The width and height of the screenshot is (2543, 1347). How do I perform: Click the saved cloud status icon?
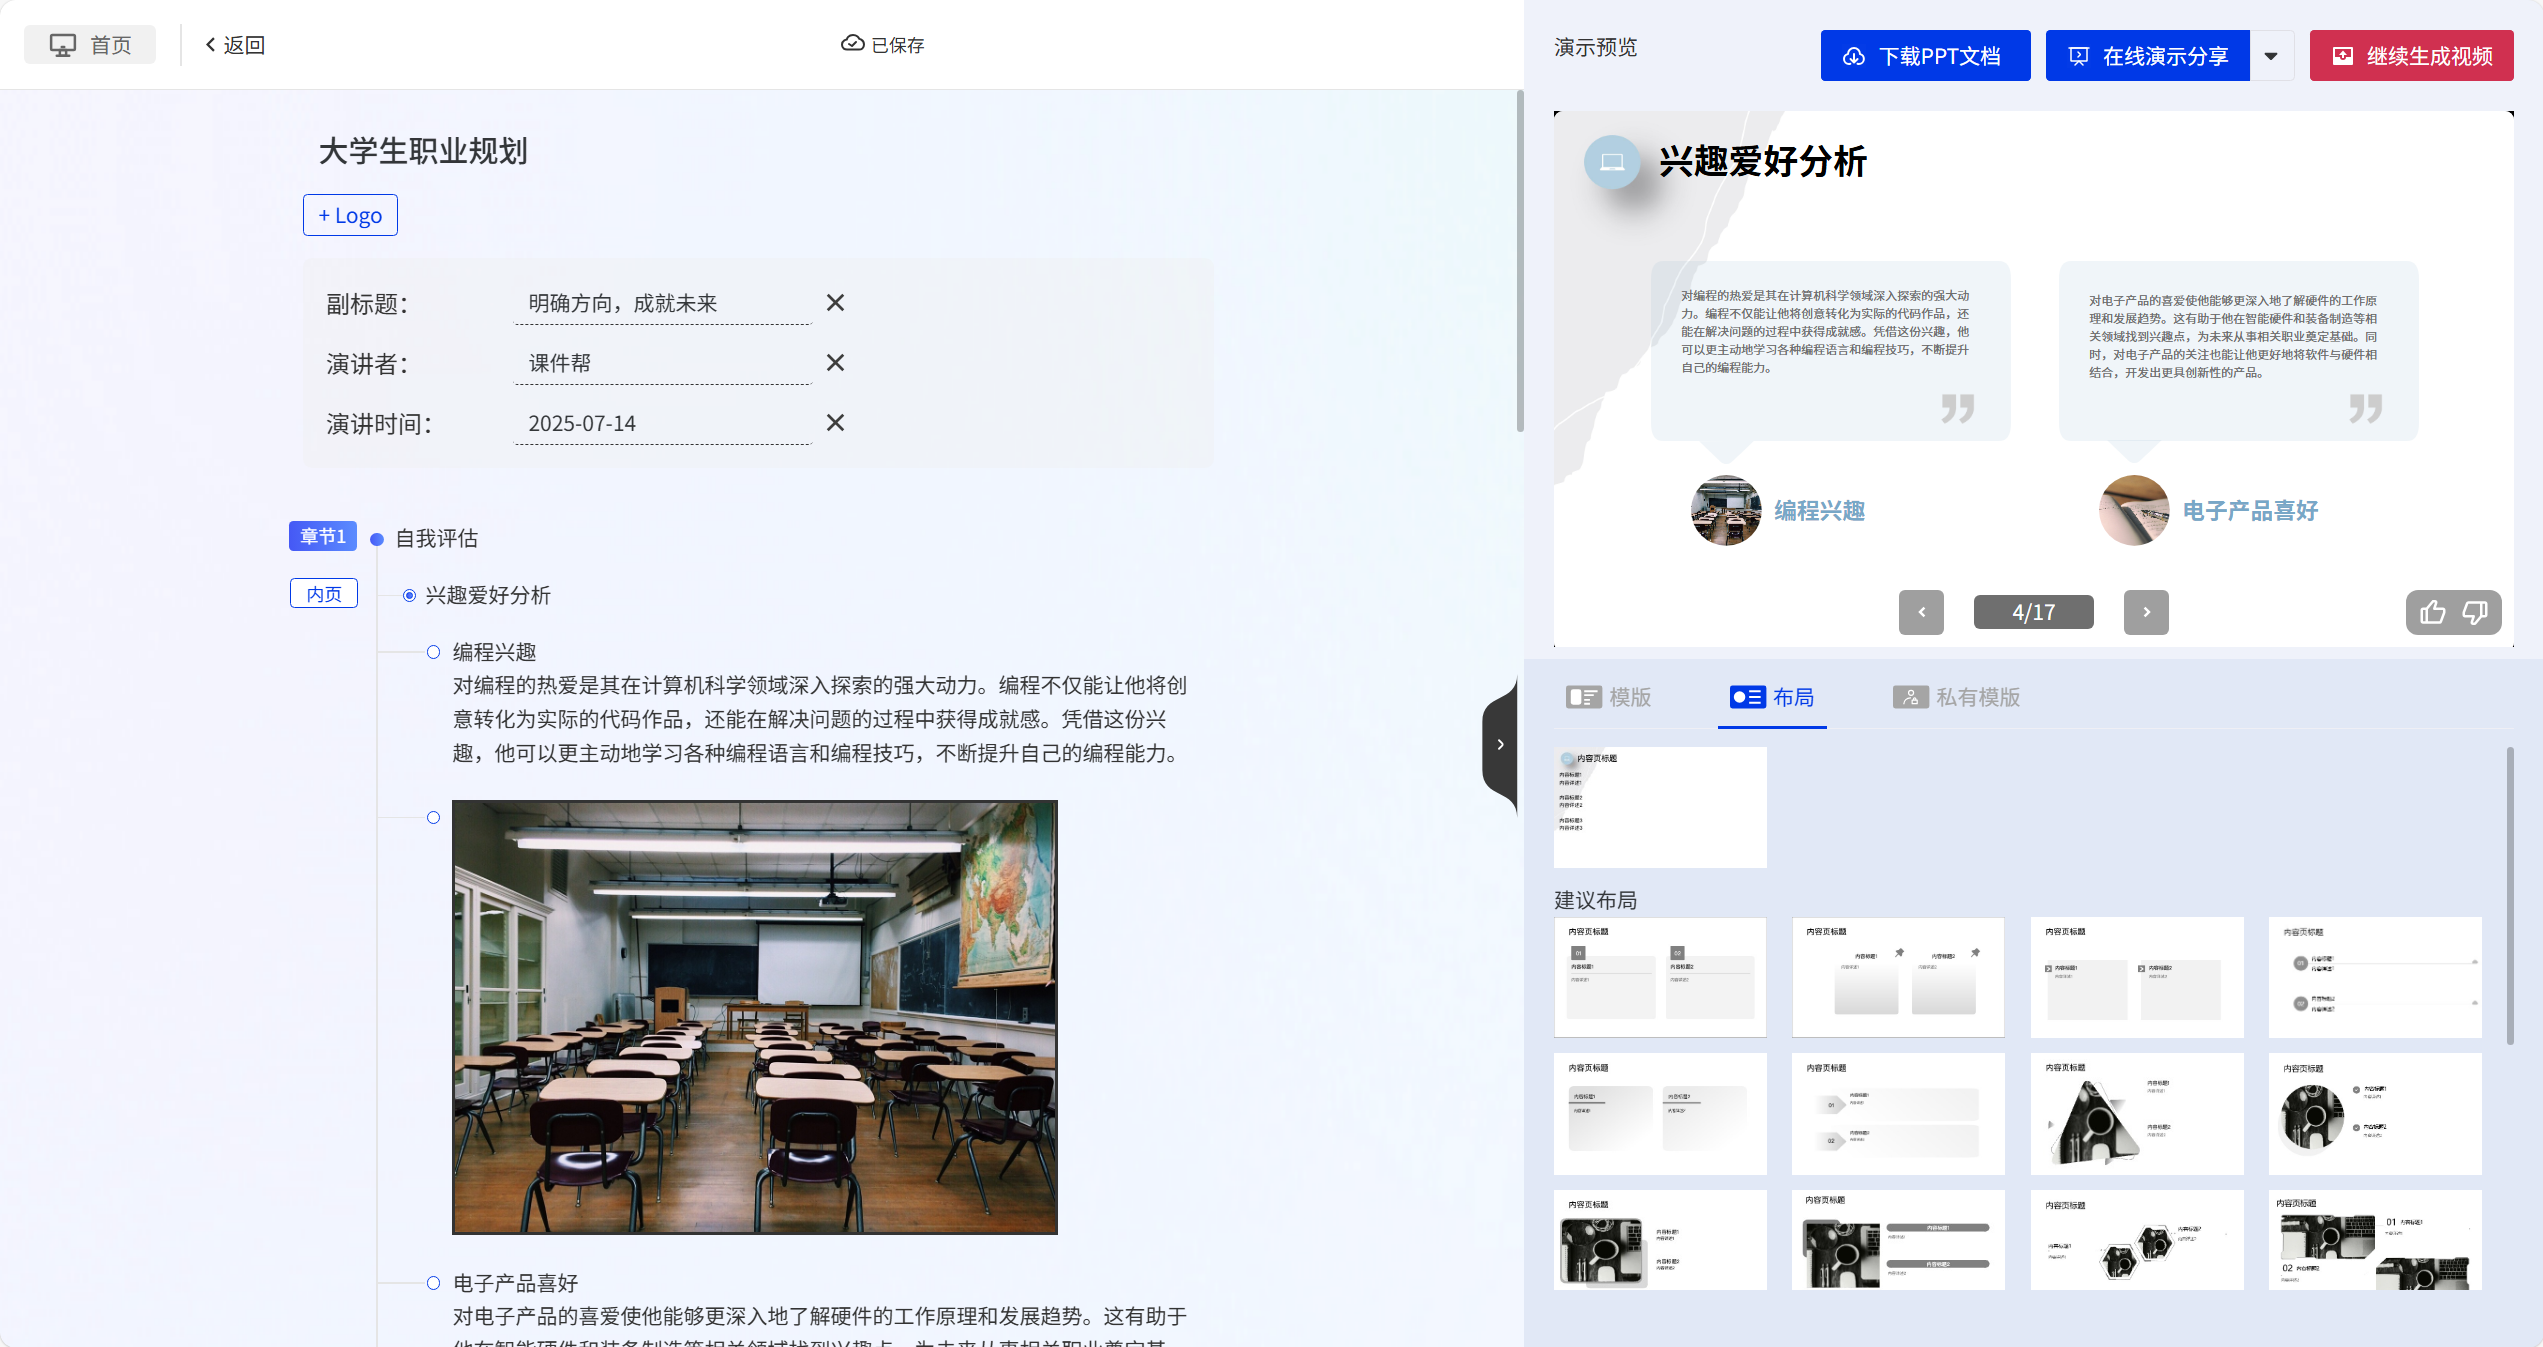point(852,44)
